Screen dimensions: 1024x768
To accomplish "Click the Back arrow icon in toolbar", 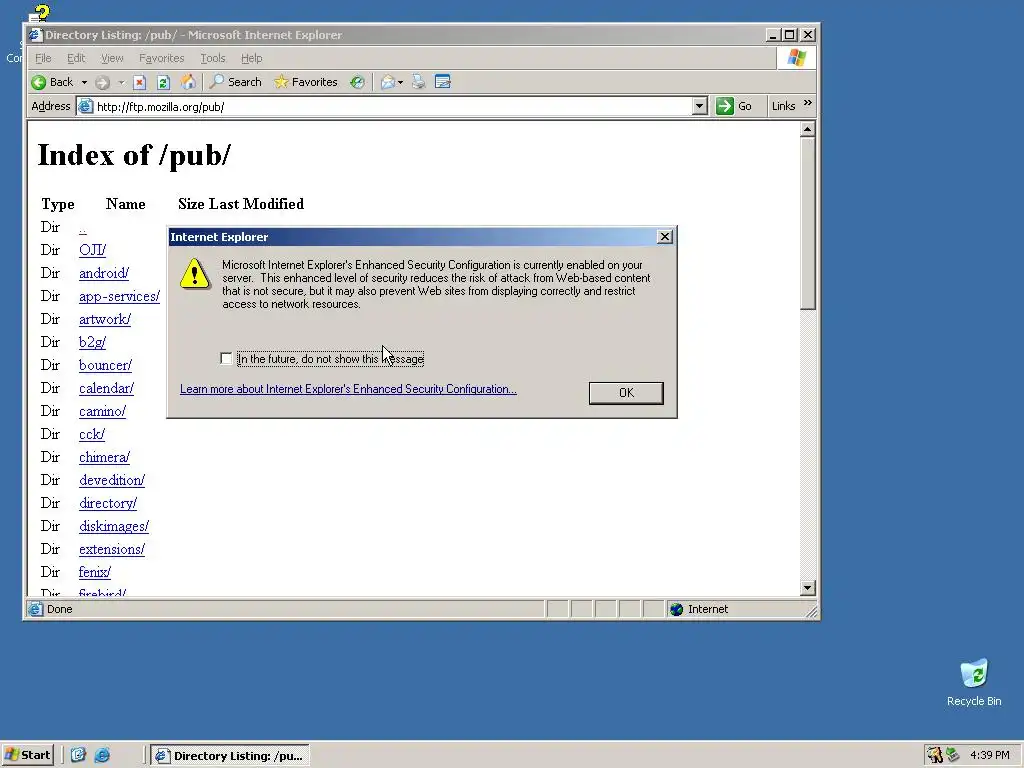I will (39, 82).
